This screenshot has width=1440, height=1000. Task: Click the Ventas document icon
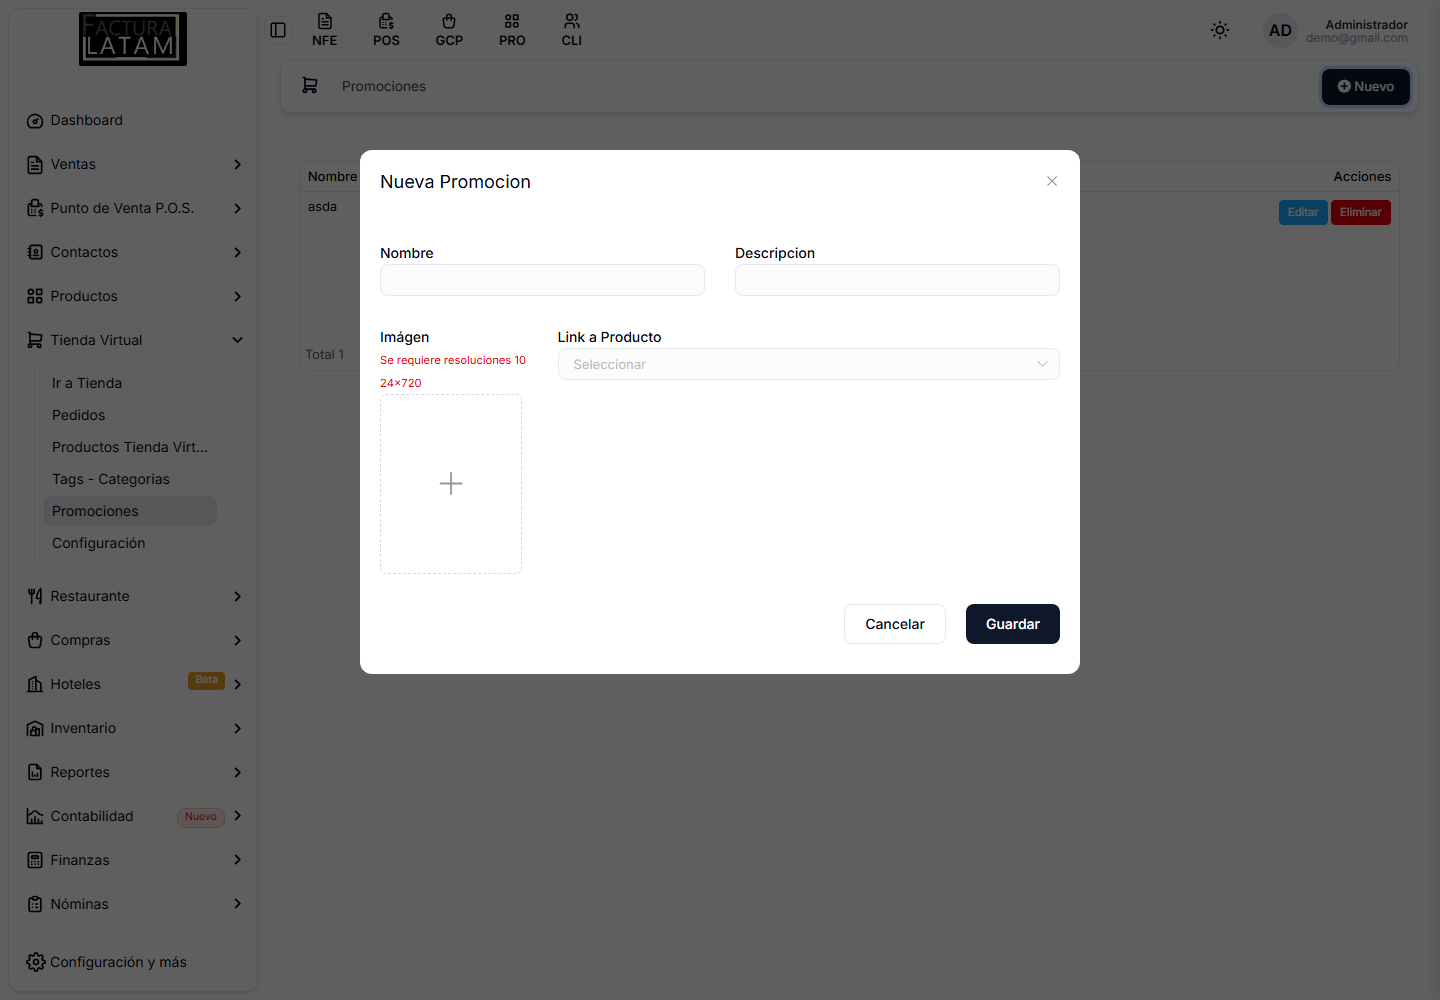pyautogui.click(x=35, y=165)
